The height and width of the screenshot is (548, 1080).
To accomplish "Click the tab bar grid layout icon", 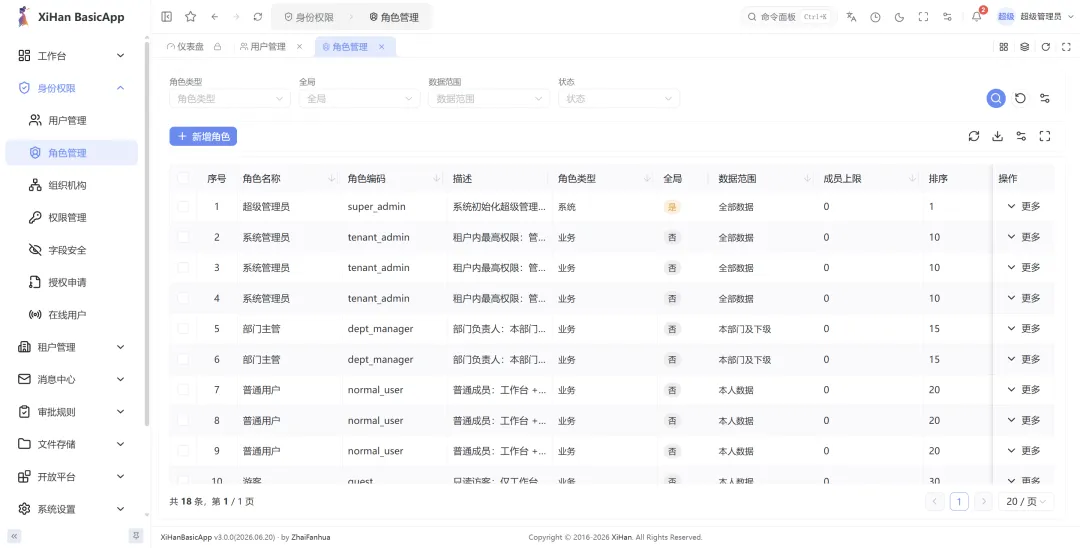I will pyautogui.click(x=1004, y=47).
